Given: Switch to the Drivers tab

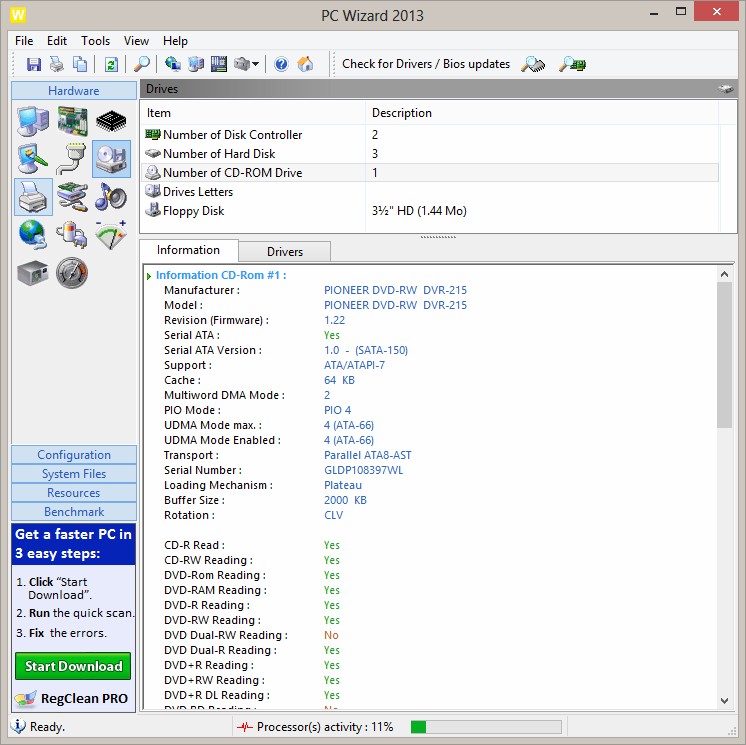Looking at the screenshot, I should (x=285, y=252).
